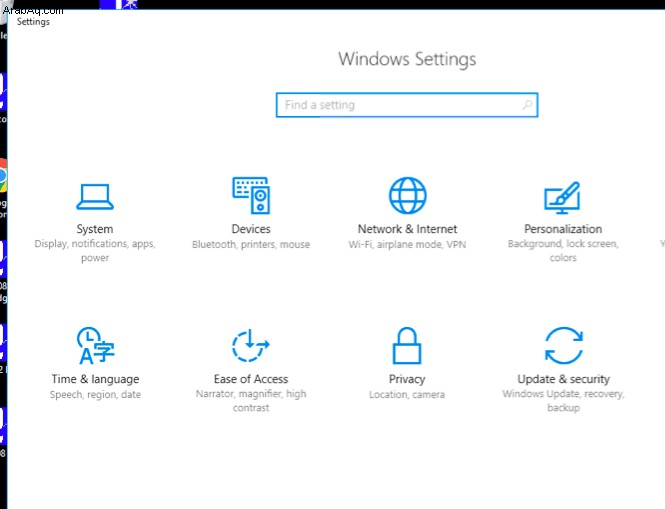Click 'Bluetooth, printers, mouse' text
This screenshot has width=665, height=509.
[x=251, y=245]
